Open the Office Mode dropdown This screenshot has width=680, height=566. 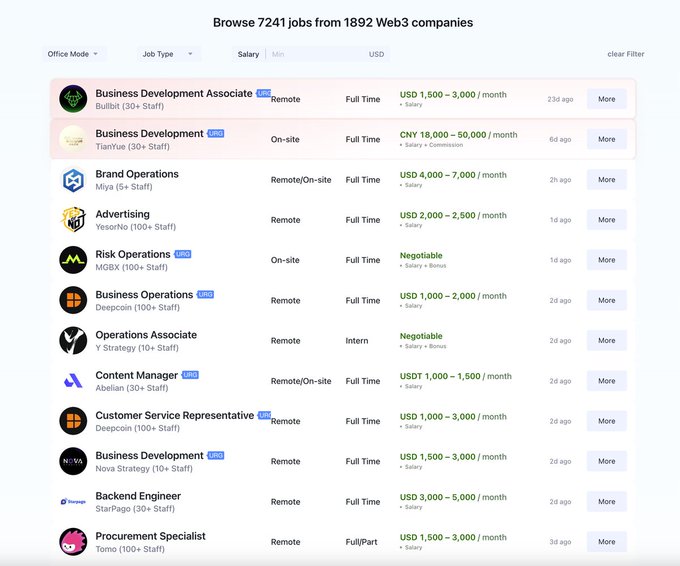pyautogui.click(x=73, y=54)
